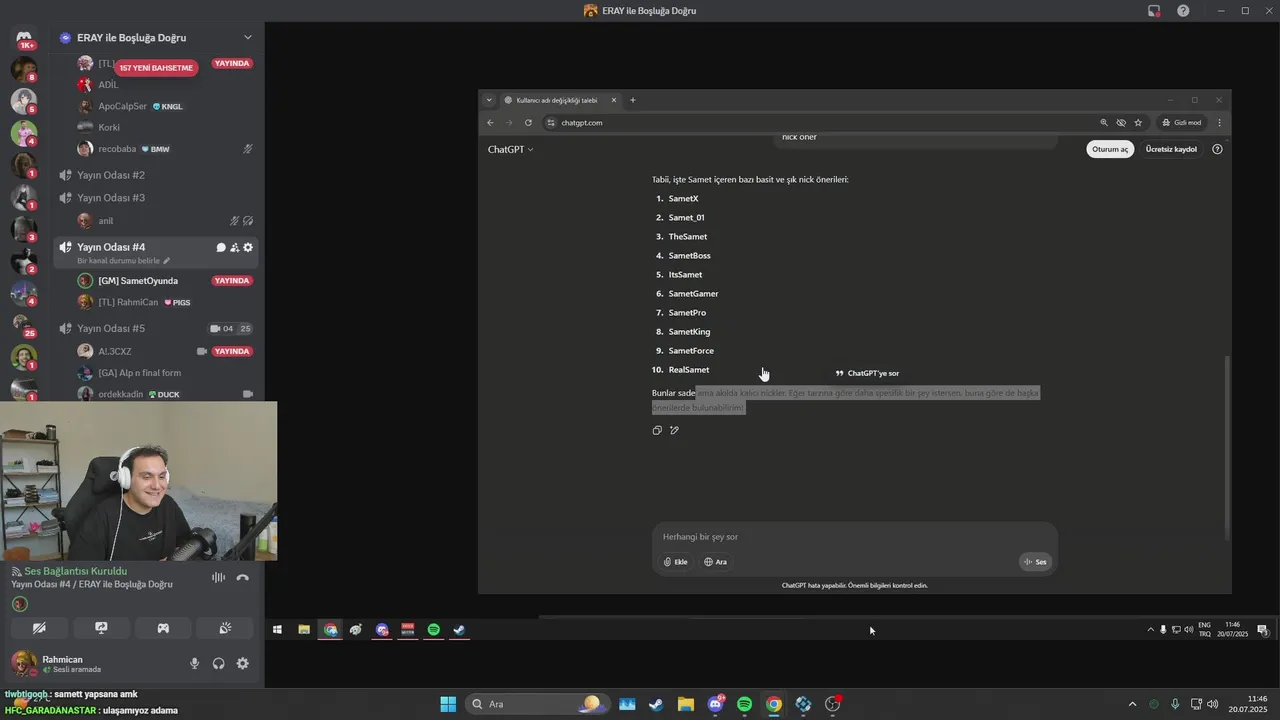
Task: Select user ApoCalpSer in channel list
Action: tap(122, 106)
